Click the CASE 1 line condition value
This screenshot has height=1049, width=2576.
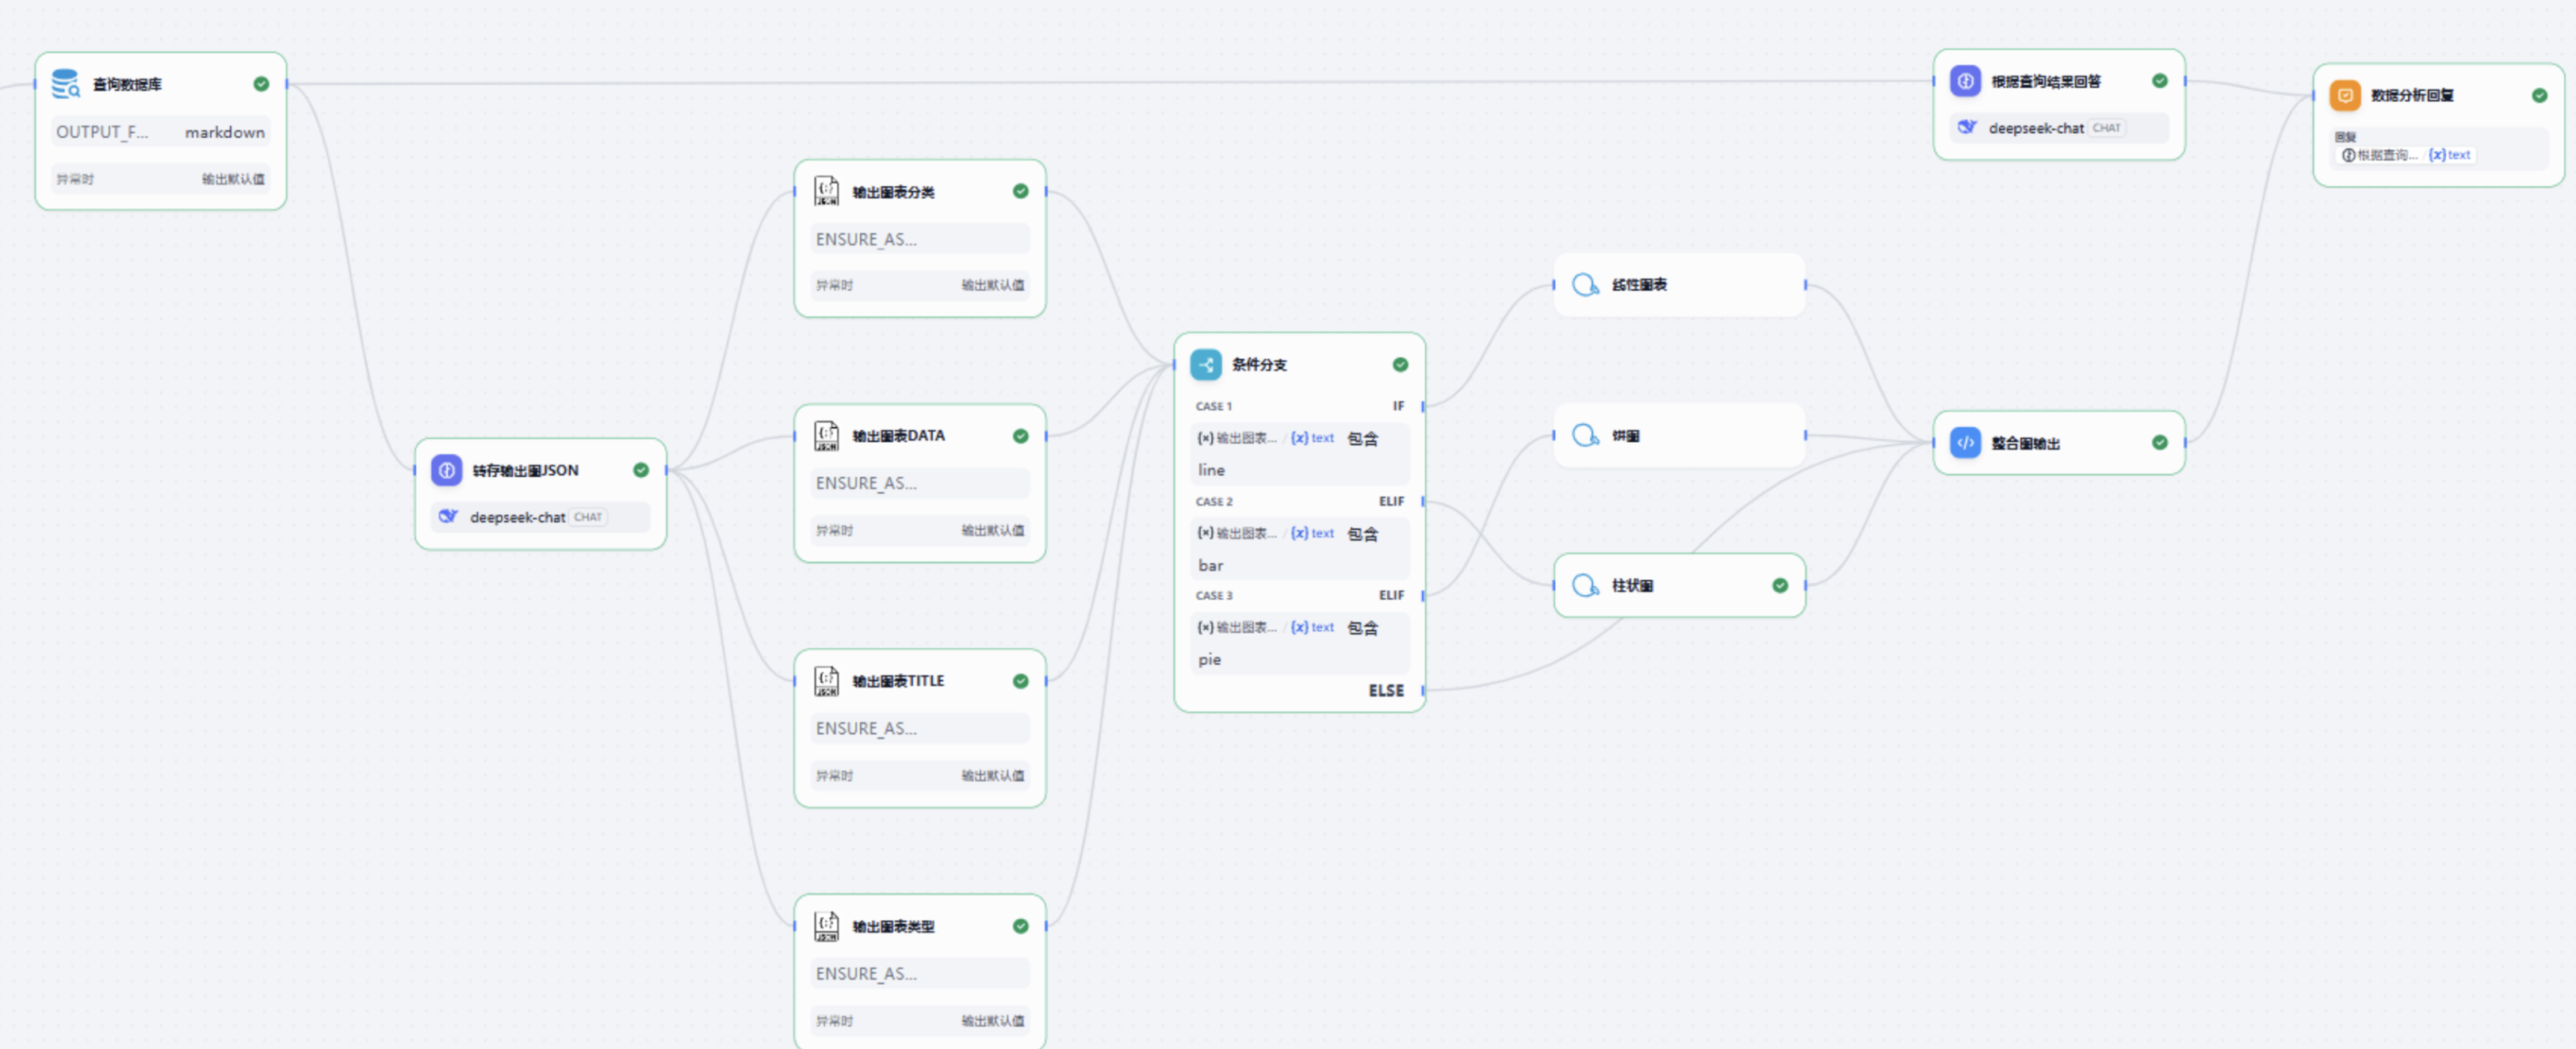click(1212, 470)
